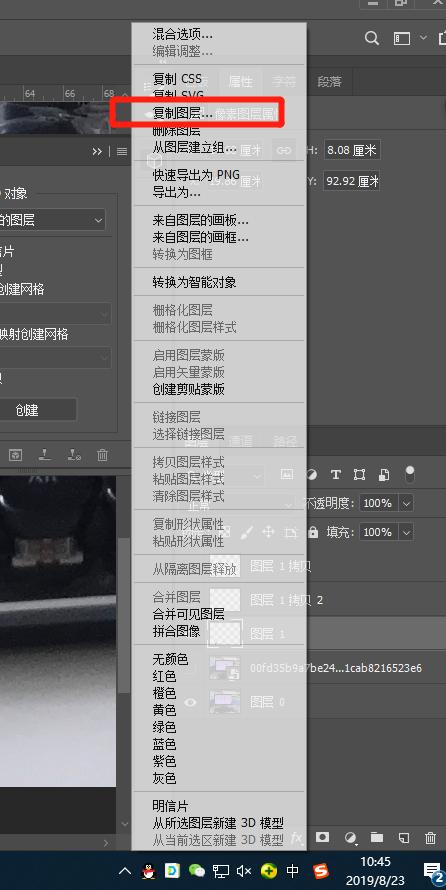Open the 的图层 source dropdown
This screenshot has width=446, height=890.
point(51,220)
